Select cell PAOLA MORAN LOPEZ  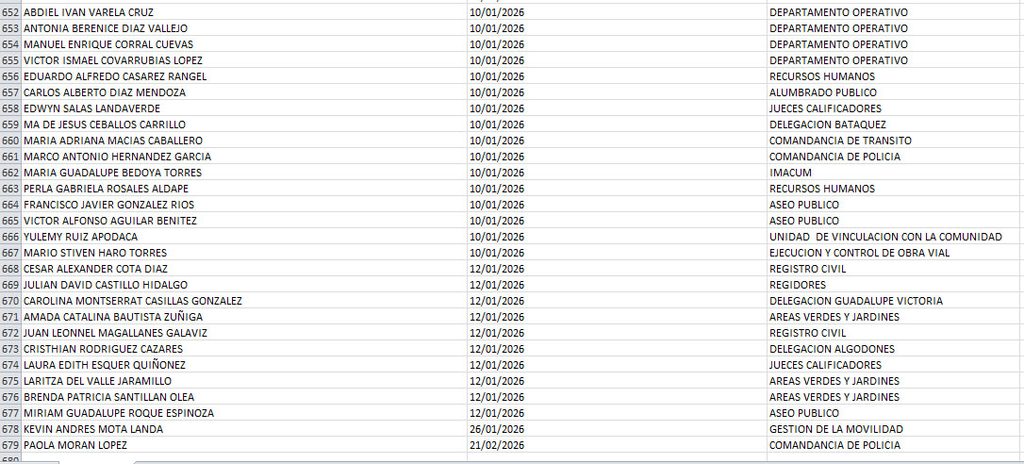tap(244, 444)
